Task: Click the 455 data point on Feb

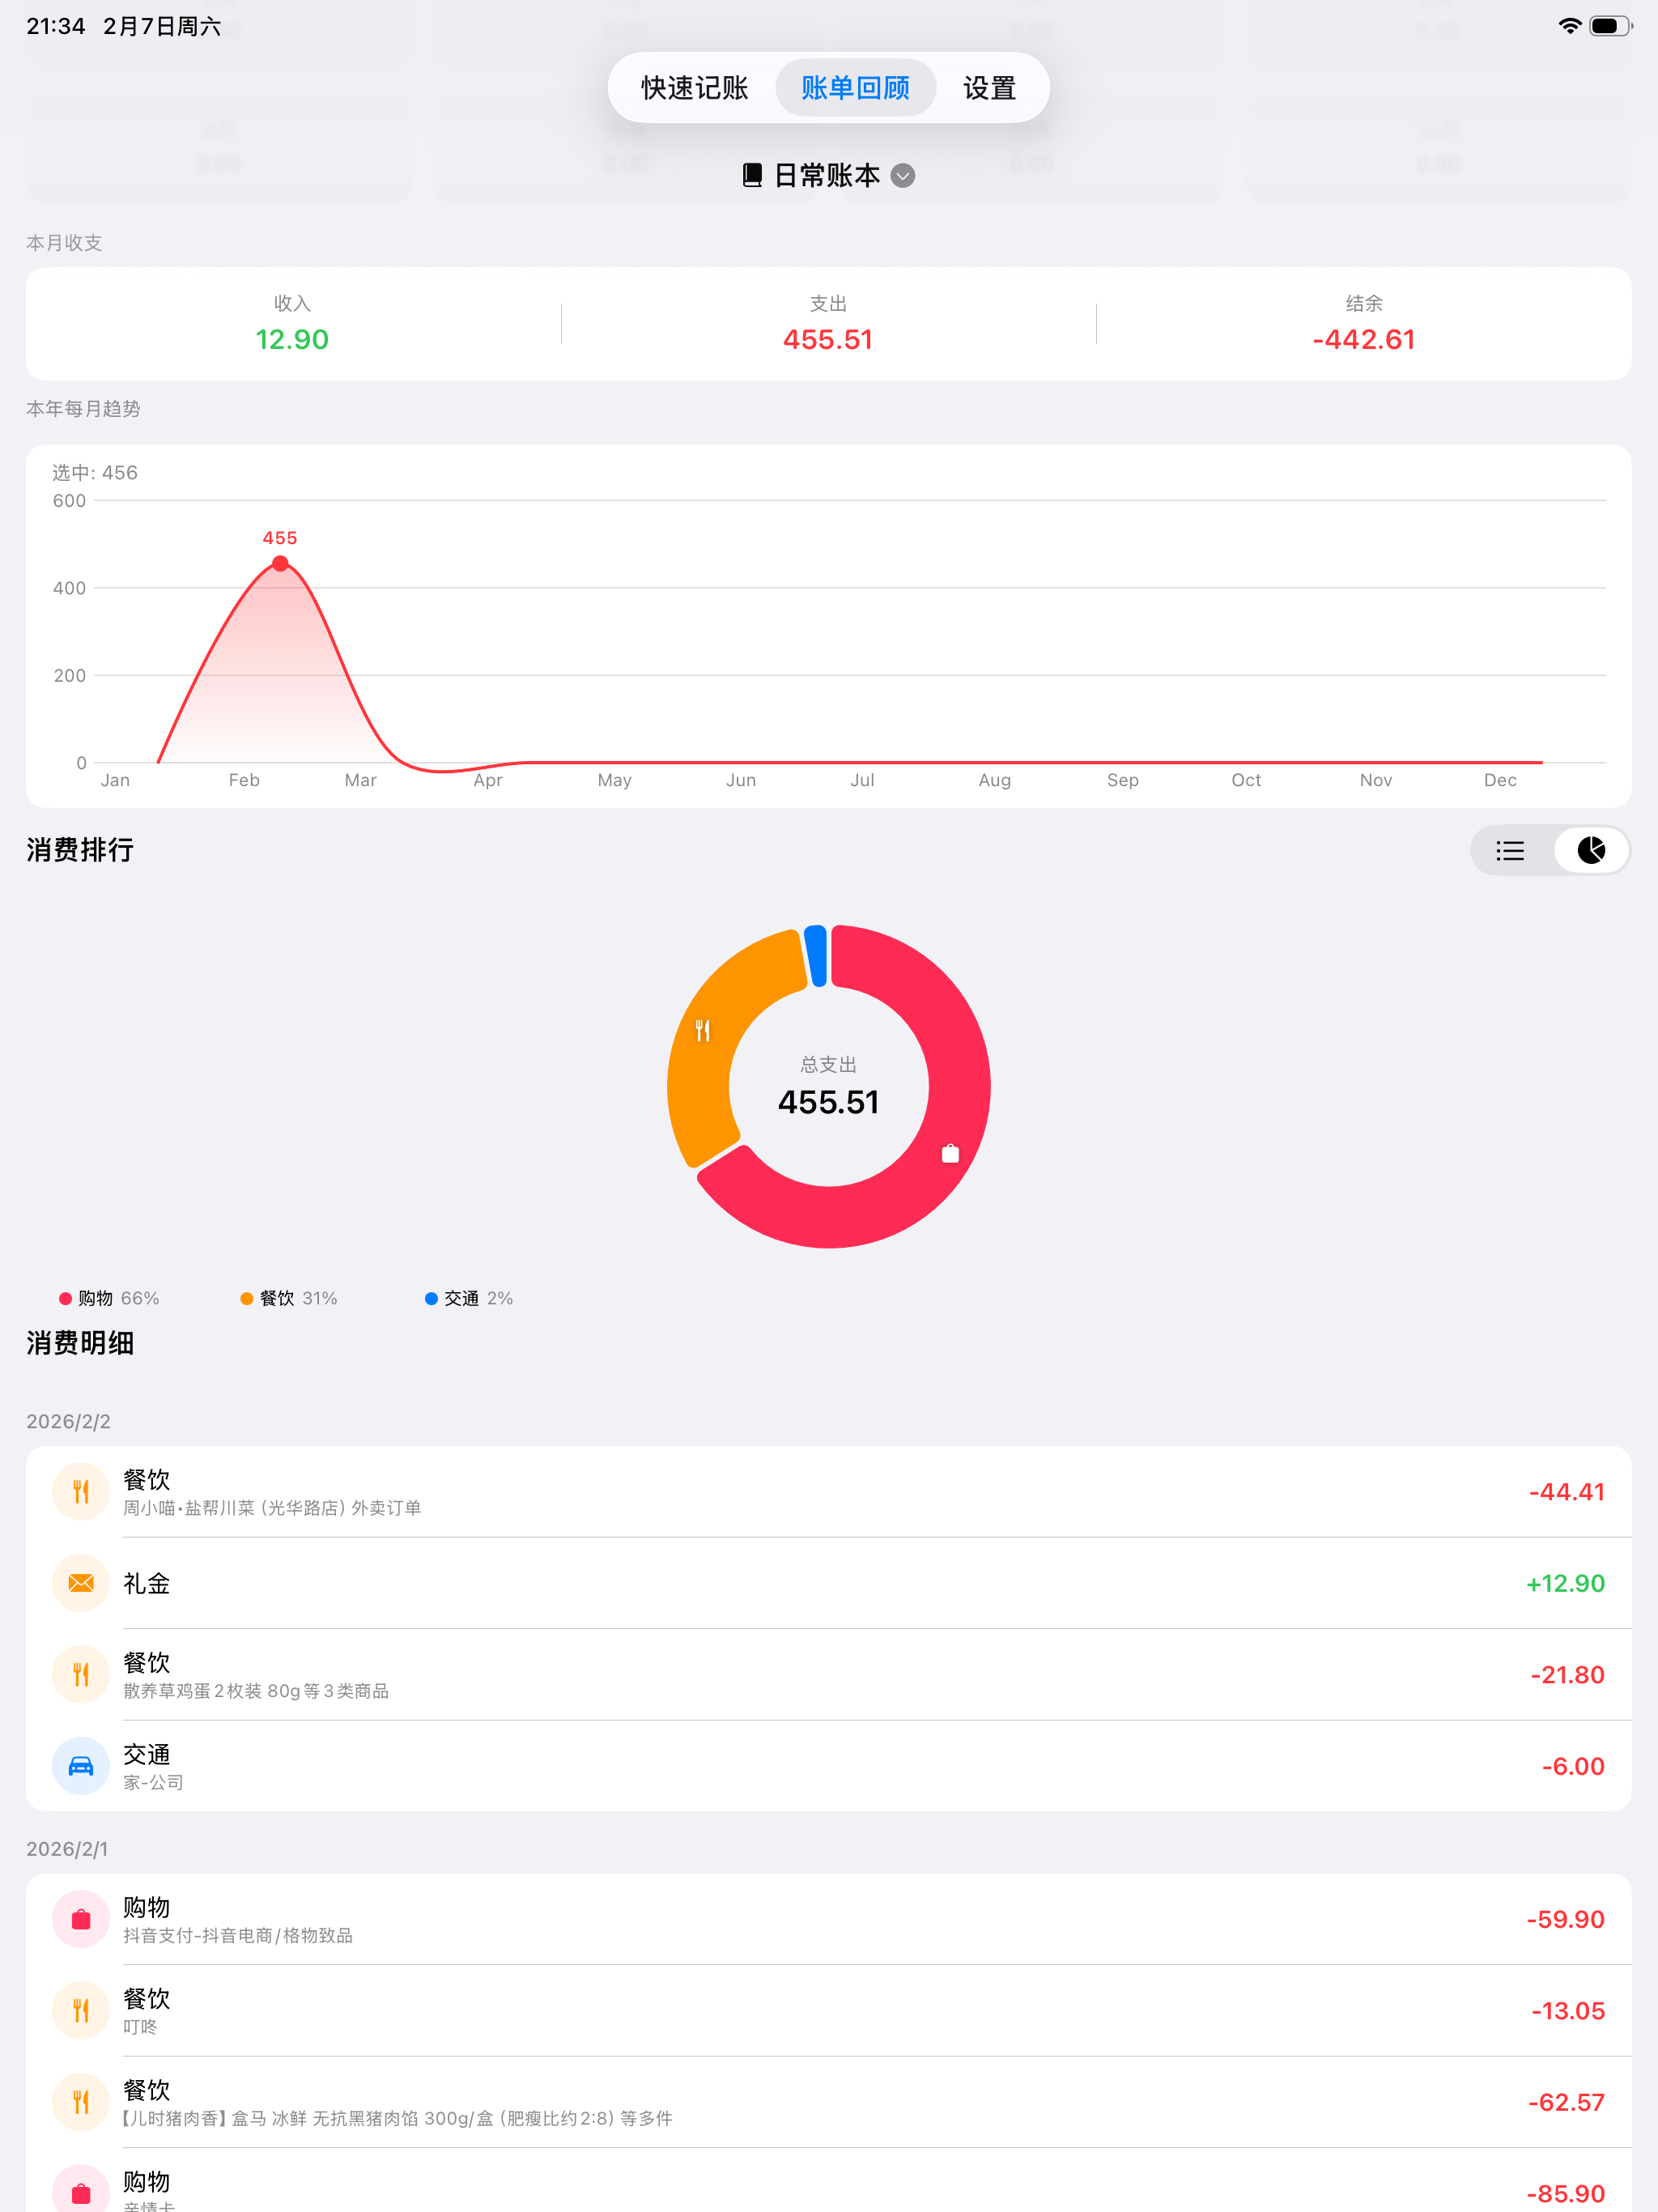Action: (x=280, y=564)
